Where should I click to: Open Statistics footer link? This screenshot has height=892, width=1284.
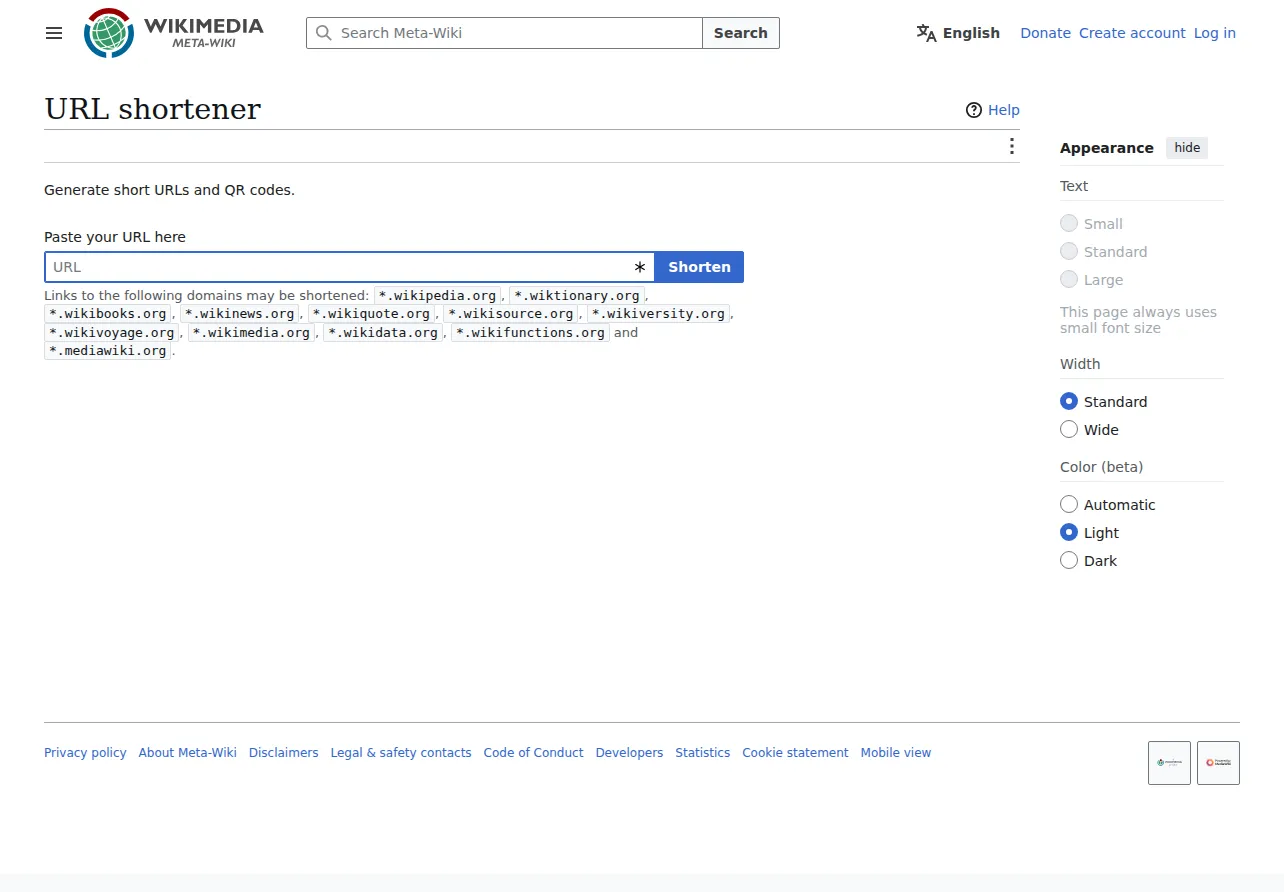pyautogui.click(x=702, y=753)
